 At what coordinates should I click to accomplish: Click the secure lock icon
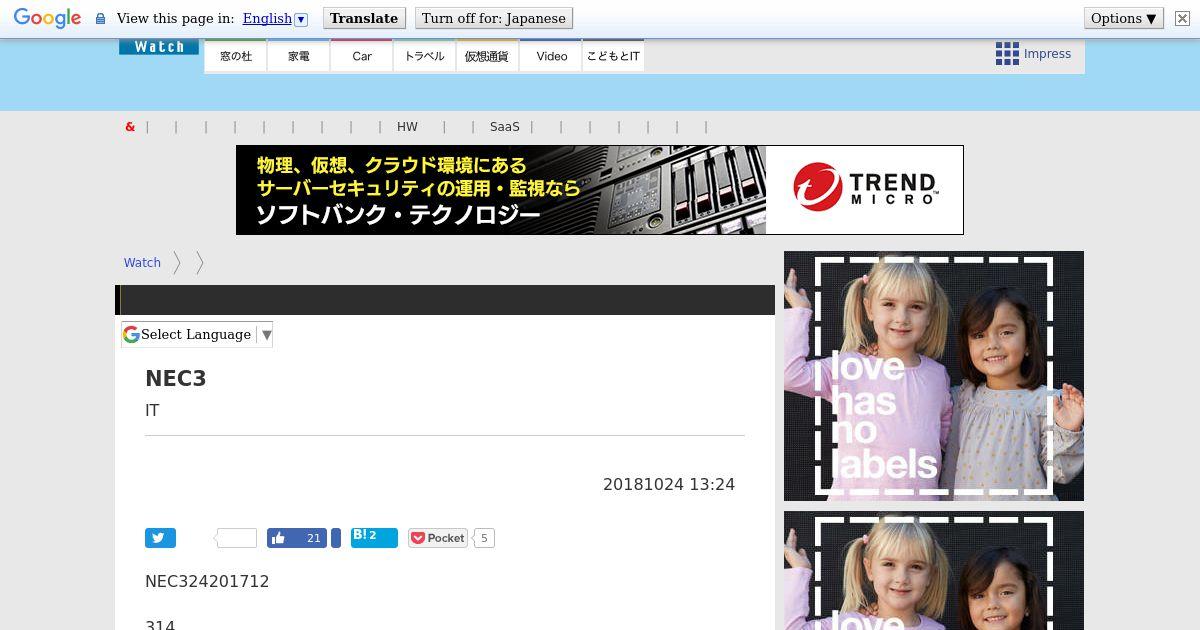point(100,18)
